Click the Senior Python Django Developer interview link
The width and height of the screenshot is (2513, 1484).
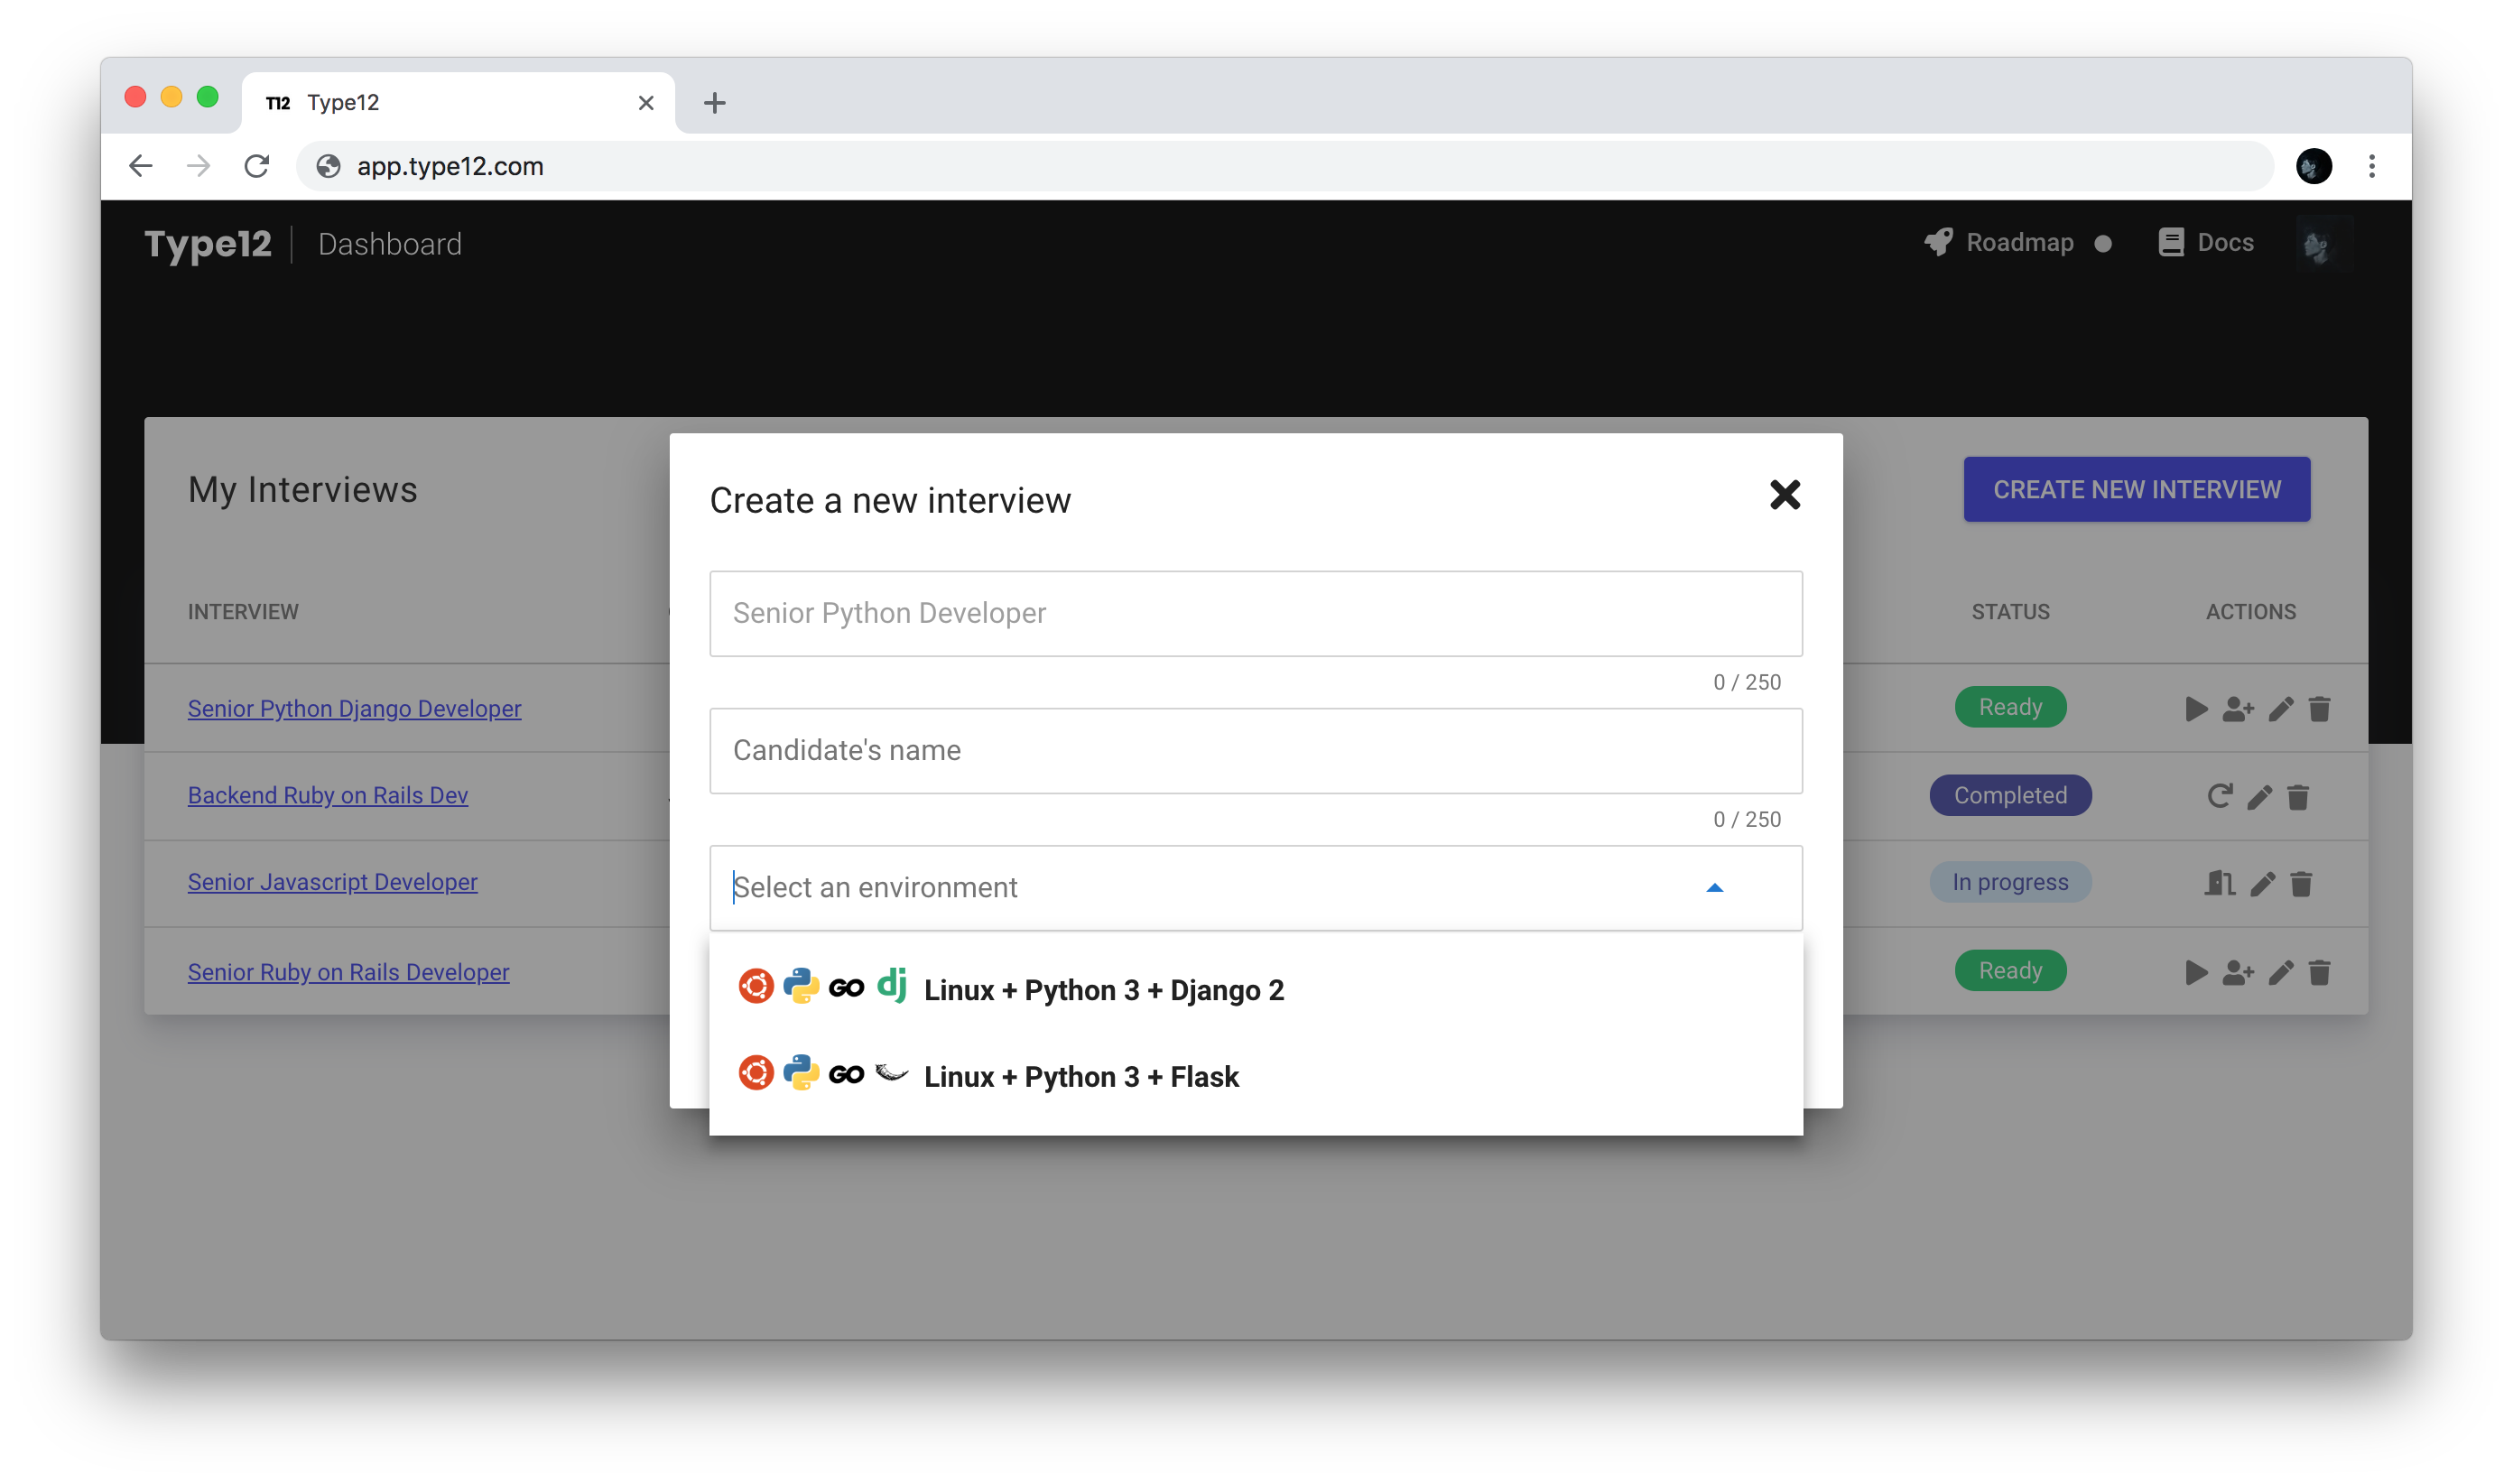coord(355,707)
